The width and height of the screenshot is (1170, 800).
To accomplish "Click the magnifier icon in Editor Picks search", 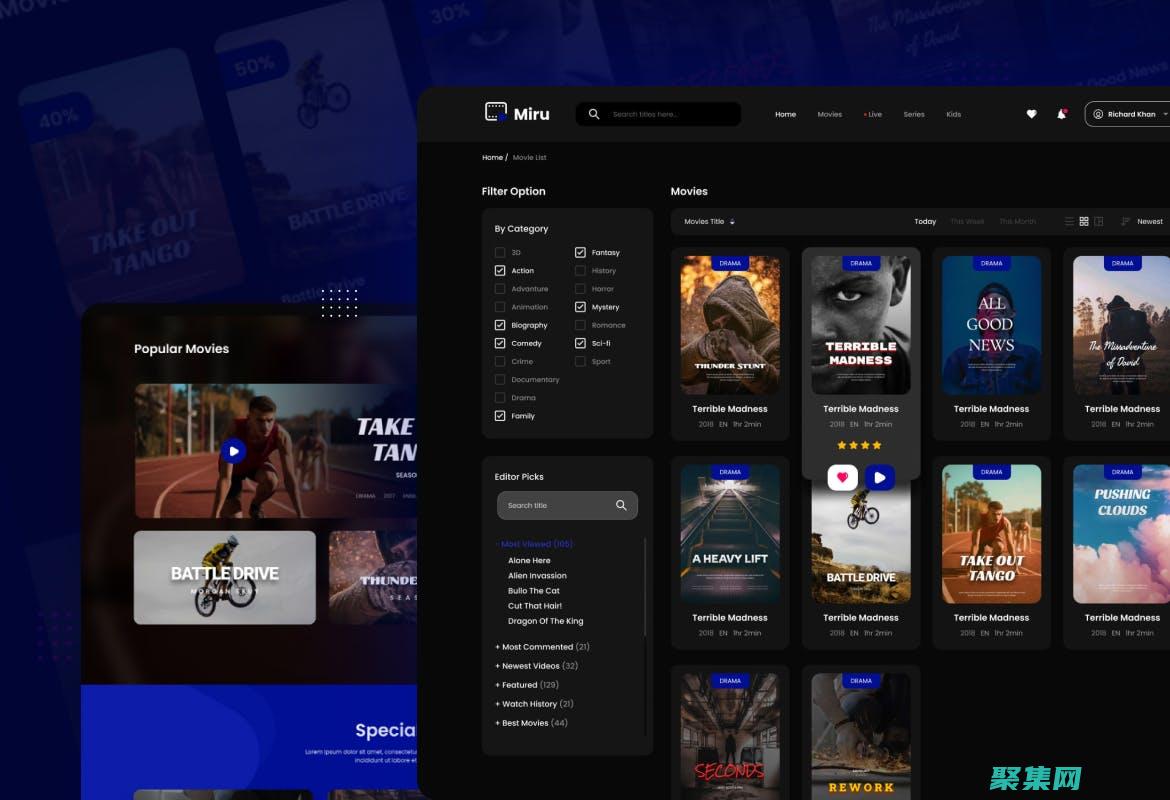I will click(x=621, y=505).
